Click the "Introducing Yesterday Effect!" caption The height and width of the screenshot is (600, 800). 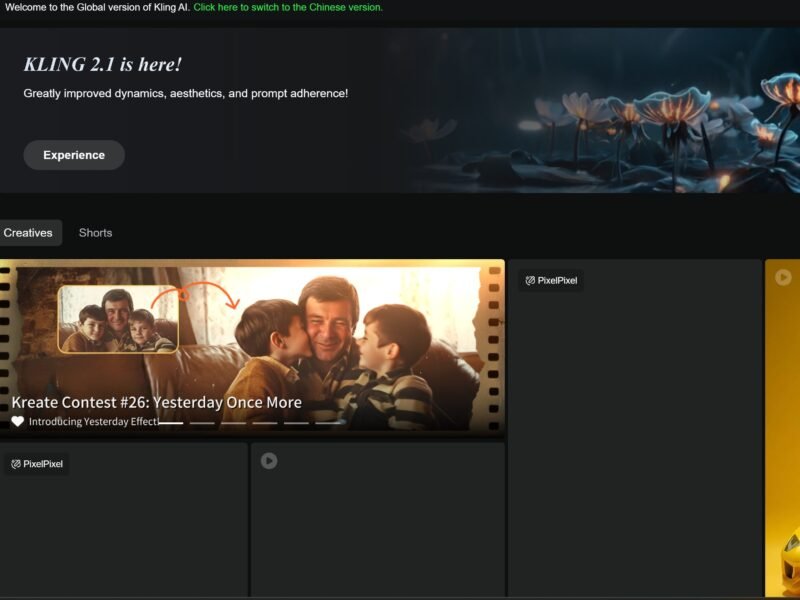click(94, 421)
